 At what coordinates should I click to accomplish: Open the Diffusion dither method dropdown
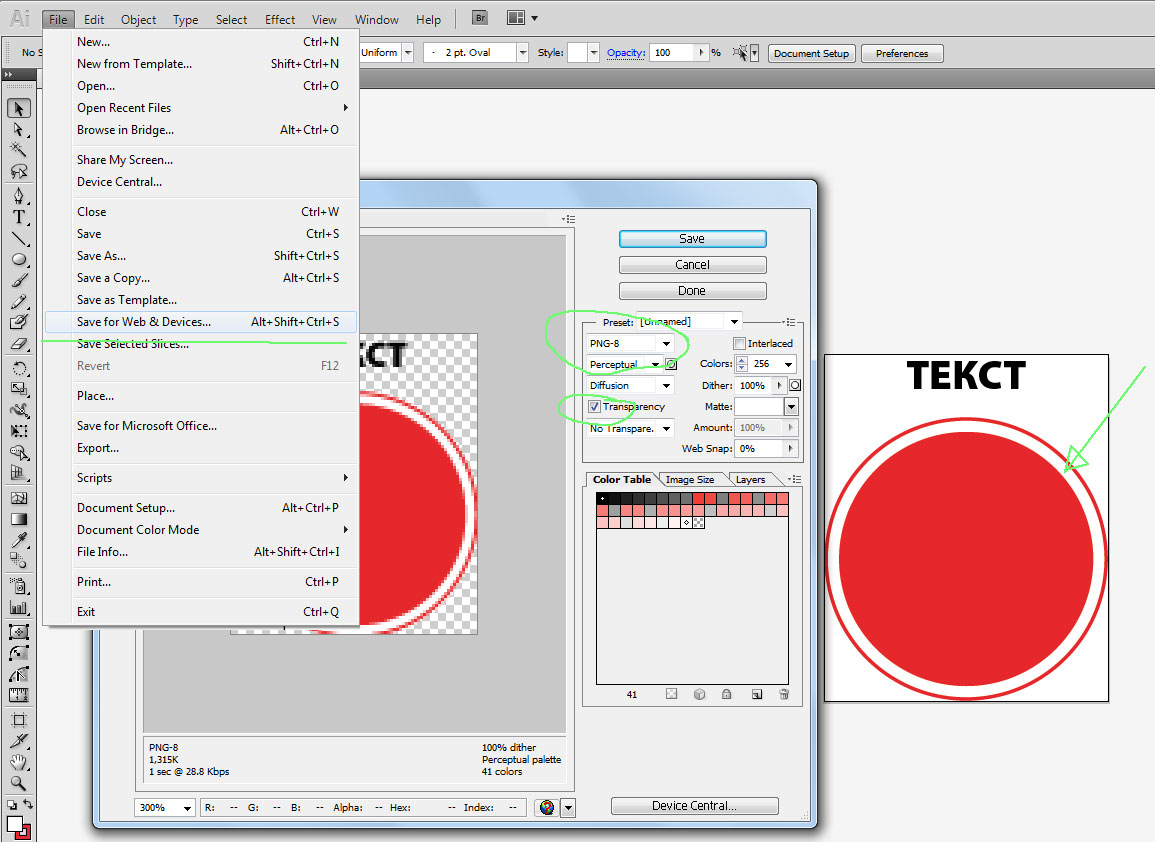point(630,385)
